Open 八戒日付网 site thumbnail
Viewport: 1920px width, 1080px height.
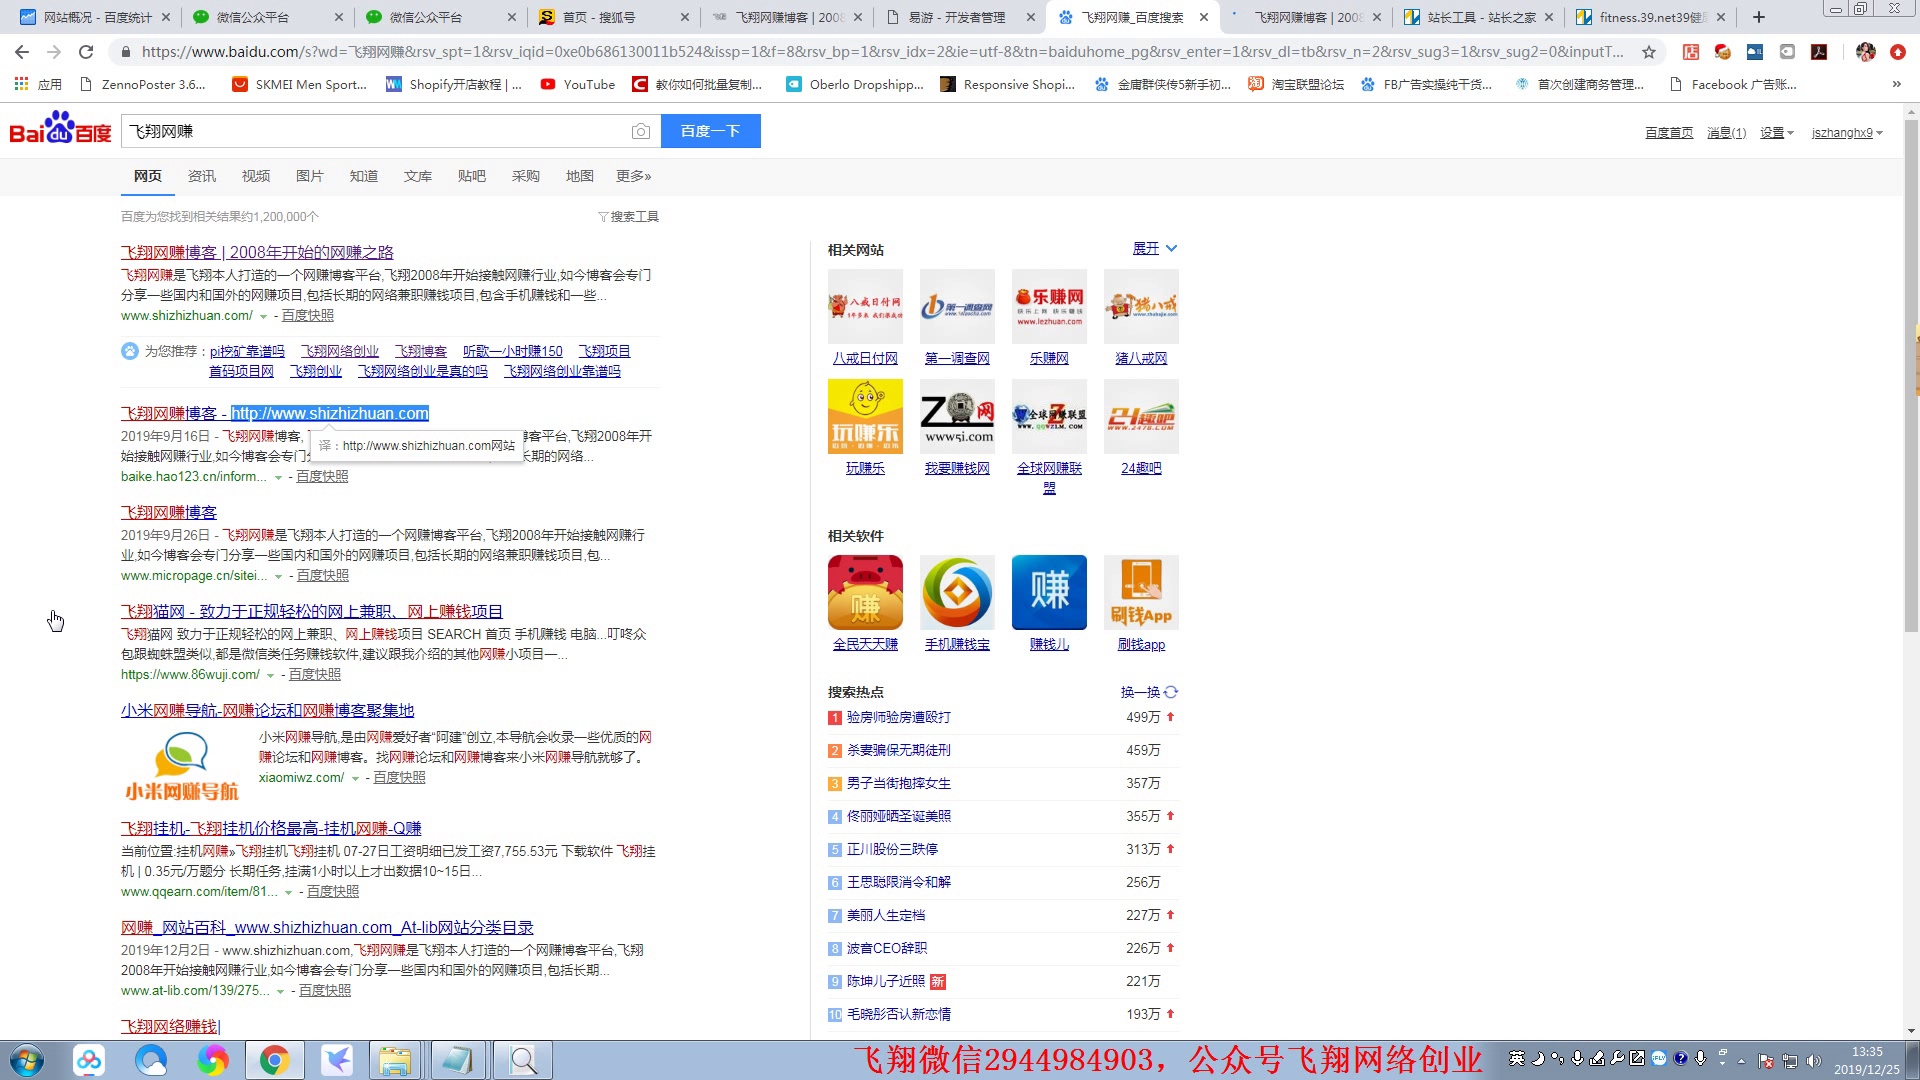(865, 307)
